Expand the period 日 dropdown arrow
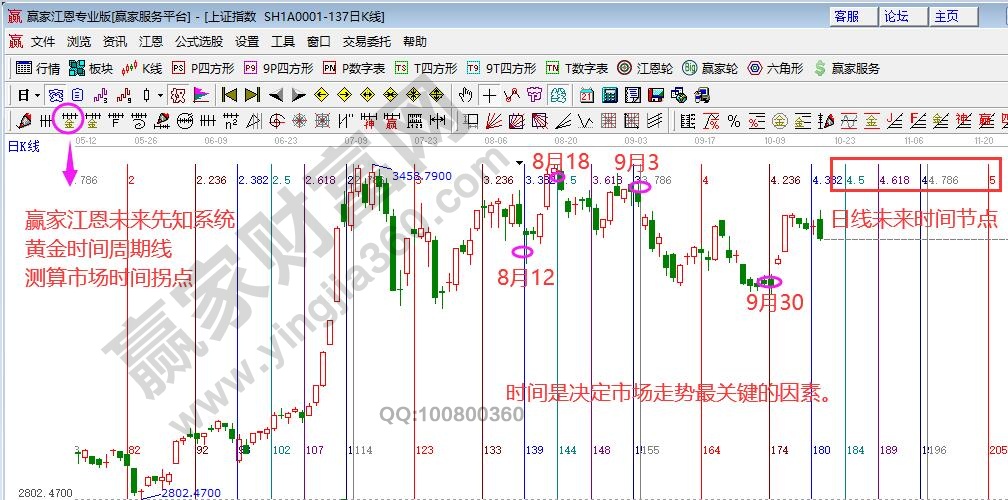This screenshot has width=1008, height=500. coord(37,95)
